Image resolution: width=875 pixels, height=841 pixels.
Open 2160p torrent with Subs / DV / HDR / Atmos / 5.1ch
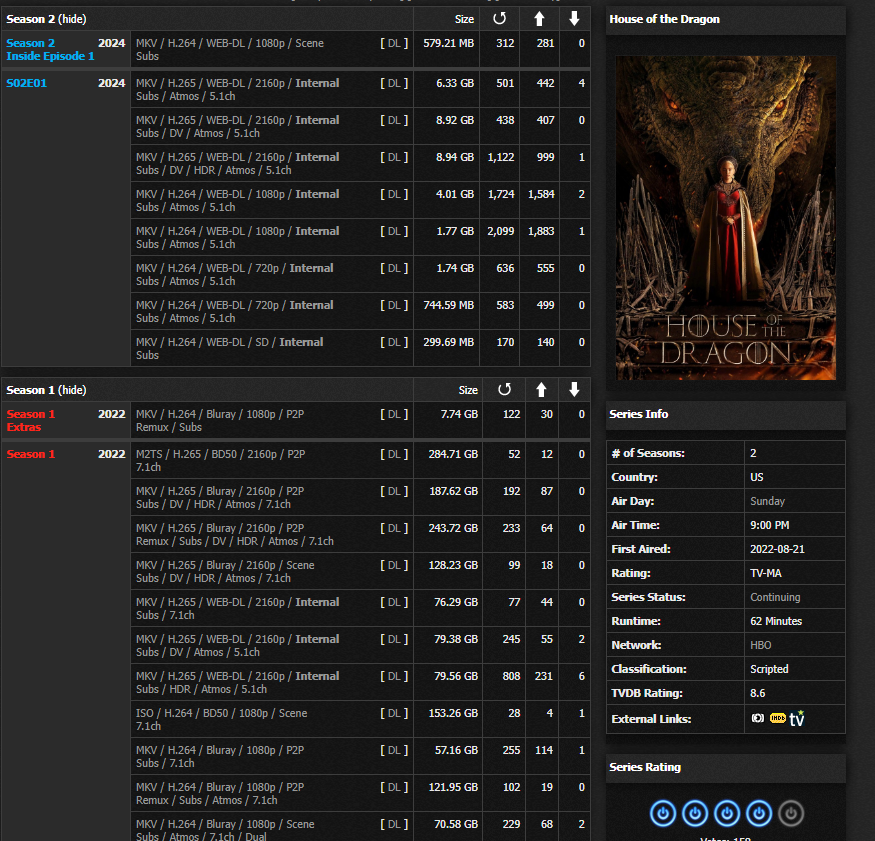(x=238, y=164)
